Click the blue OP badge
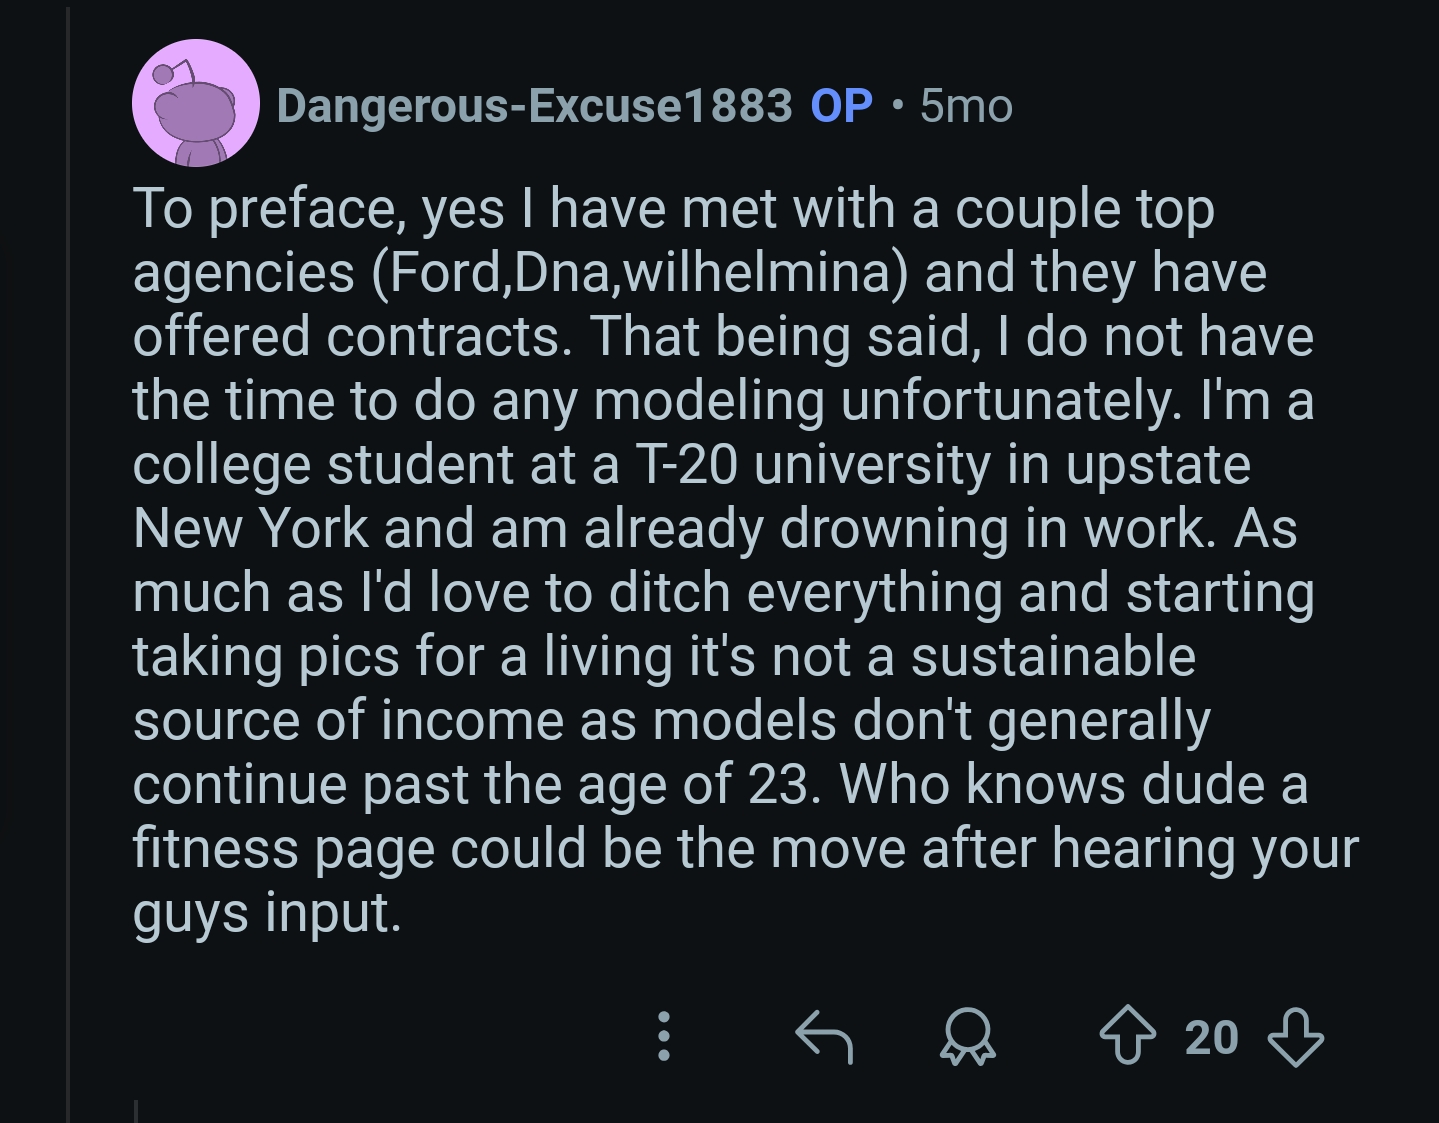 tap(841, 105)
